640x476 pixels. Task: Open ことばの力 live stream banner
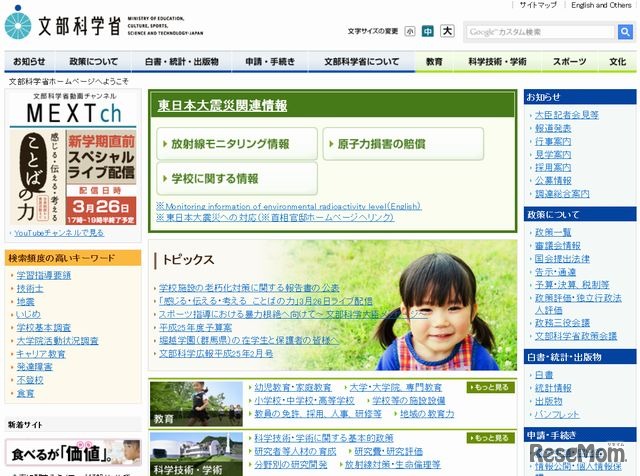click(x=73, y=177)
